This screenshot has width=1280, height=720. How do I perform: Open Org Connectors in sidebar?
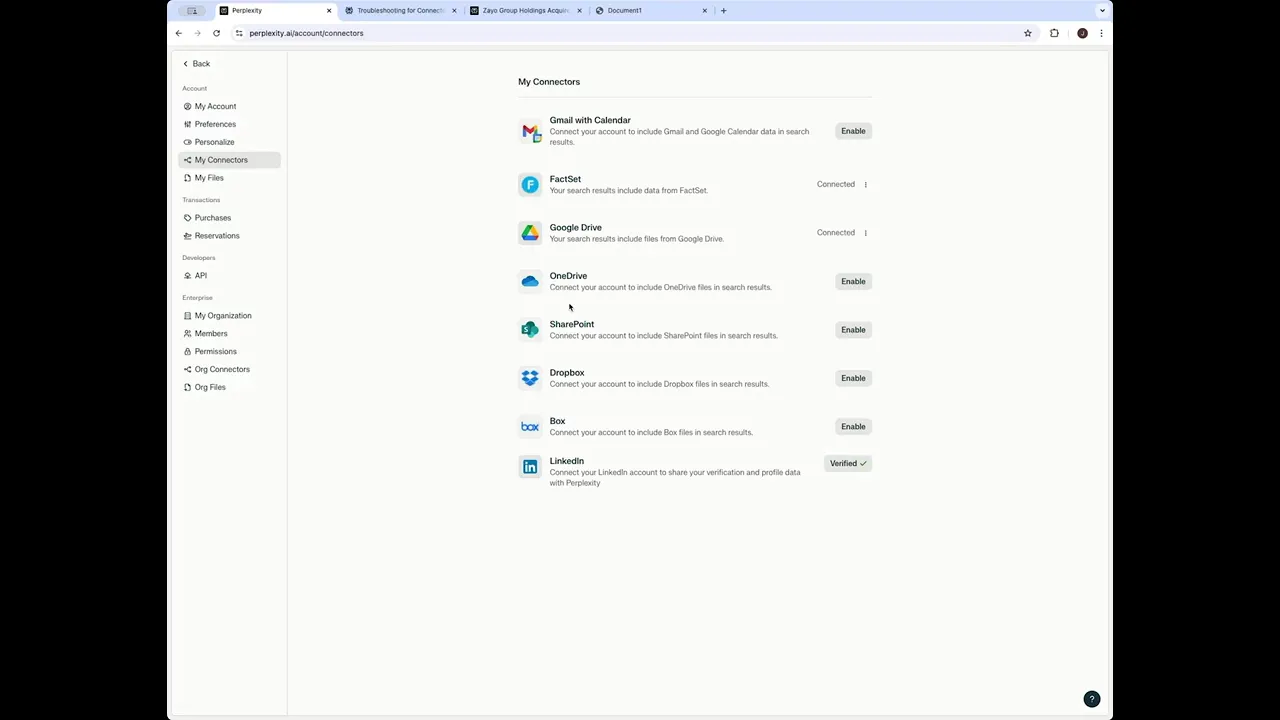tap(229, 370)
